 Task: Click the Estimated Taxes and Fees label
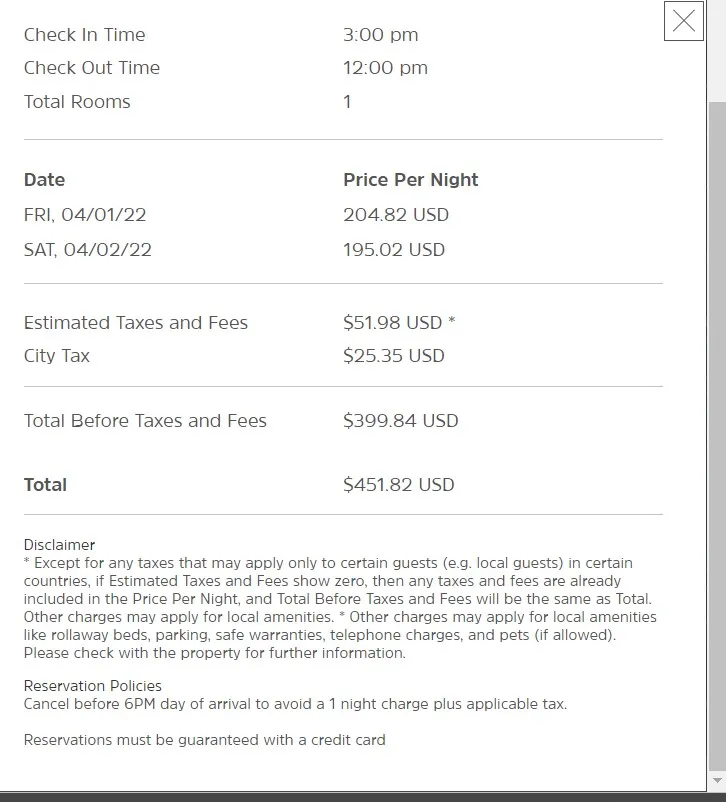point(136,323)
